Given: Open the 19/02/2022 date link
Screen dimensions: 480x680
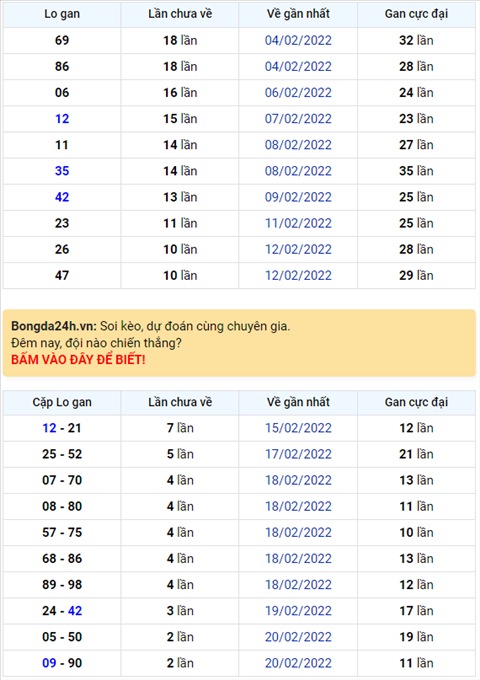Looking at the screenshot, I should [298, 611].
